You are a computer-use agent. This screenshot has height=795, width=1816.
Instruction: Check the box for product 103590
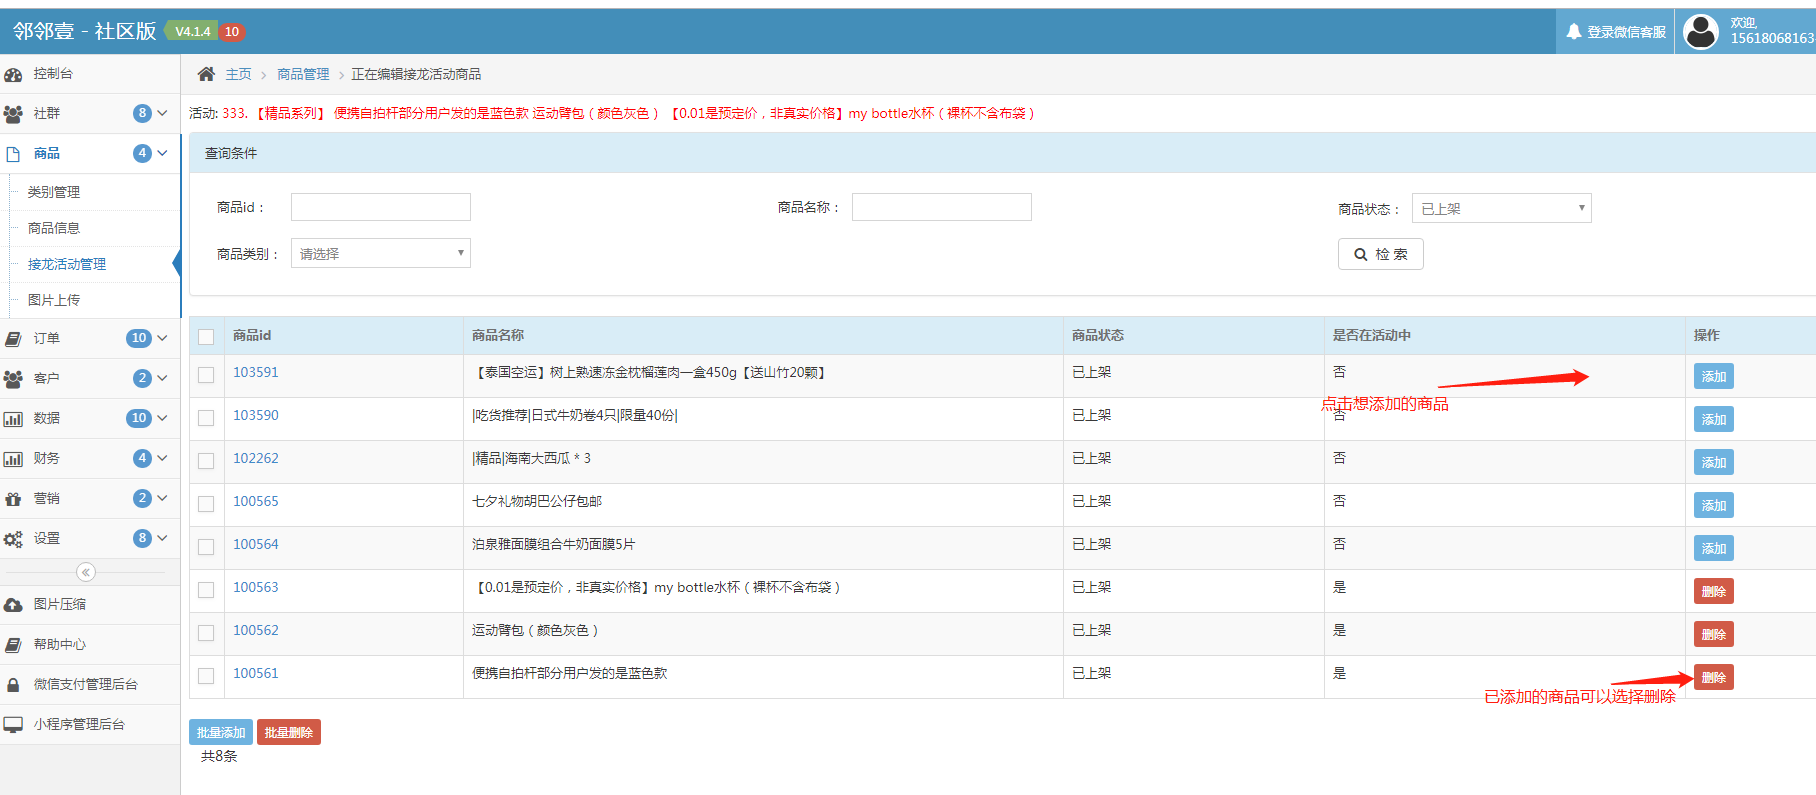click(x=206, y=418)
